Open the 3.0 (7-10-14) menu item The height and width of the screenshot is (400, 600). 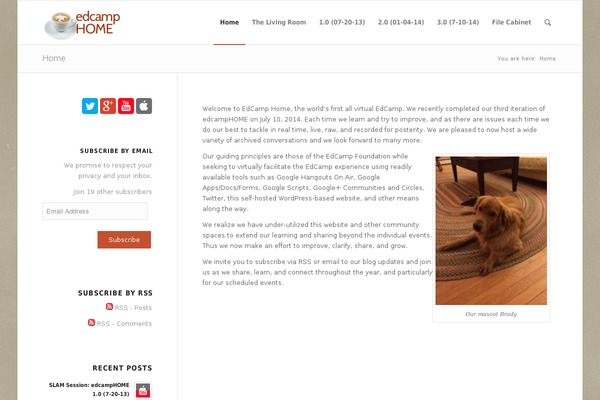[458, 22]
